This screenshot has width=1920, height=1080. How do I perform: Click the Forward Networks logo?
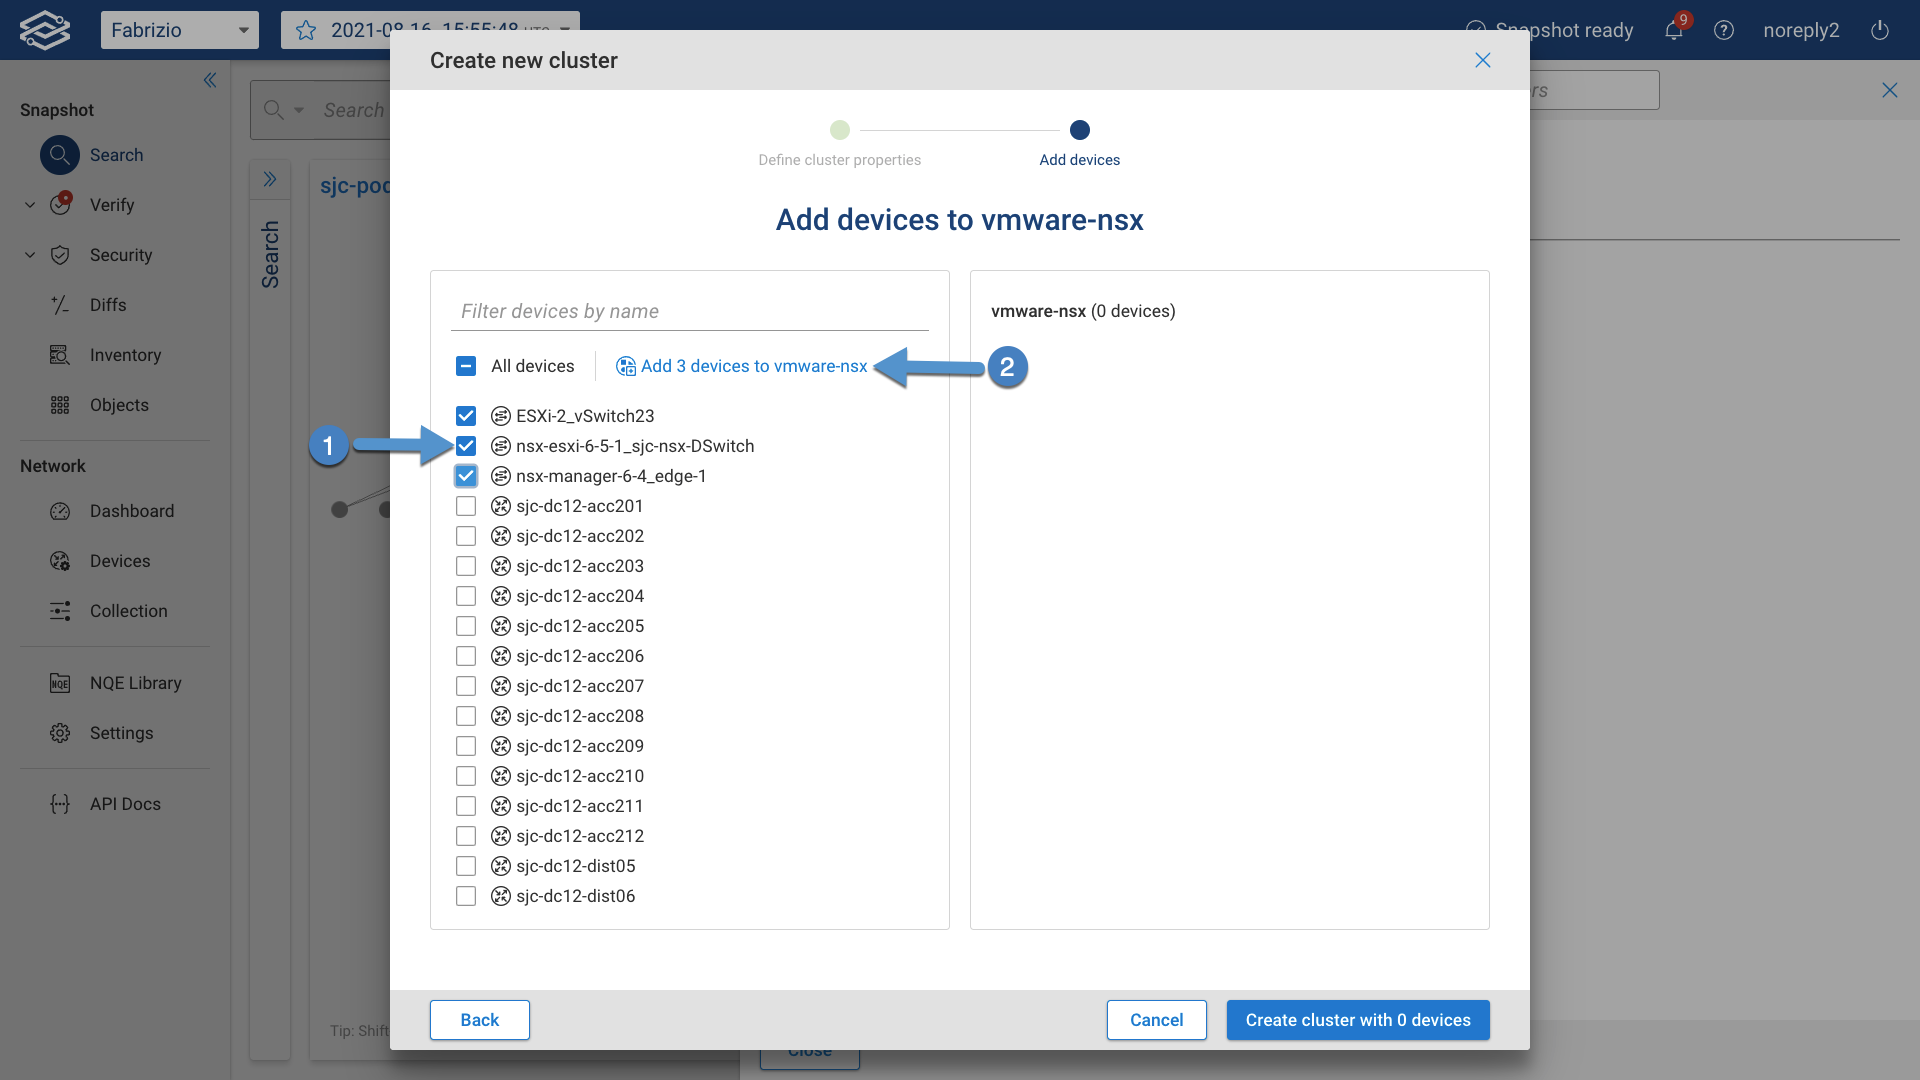pyautogui.click(x=44, y=29)
